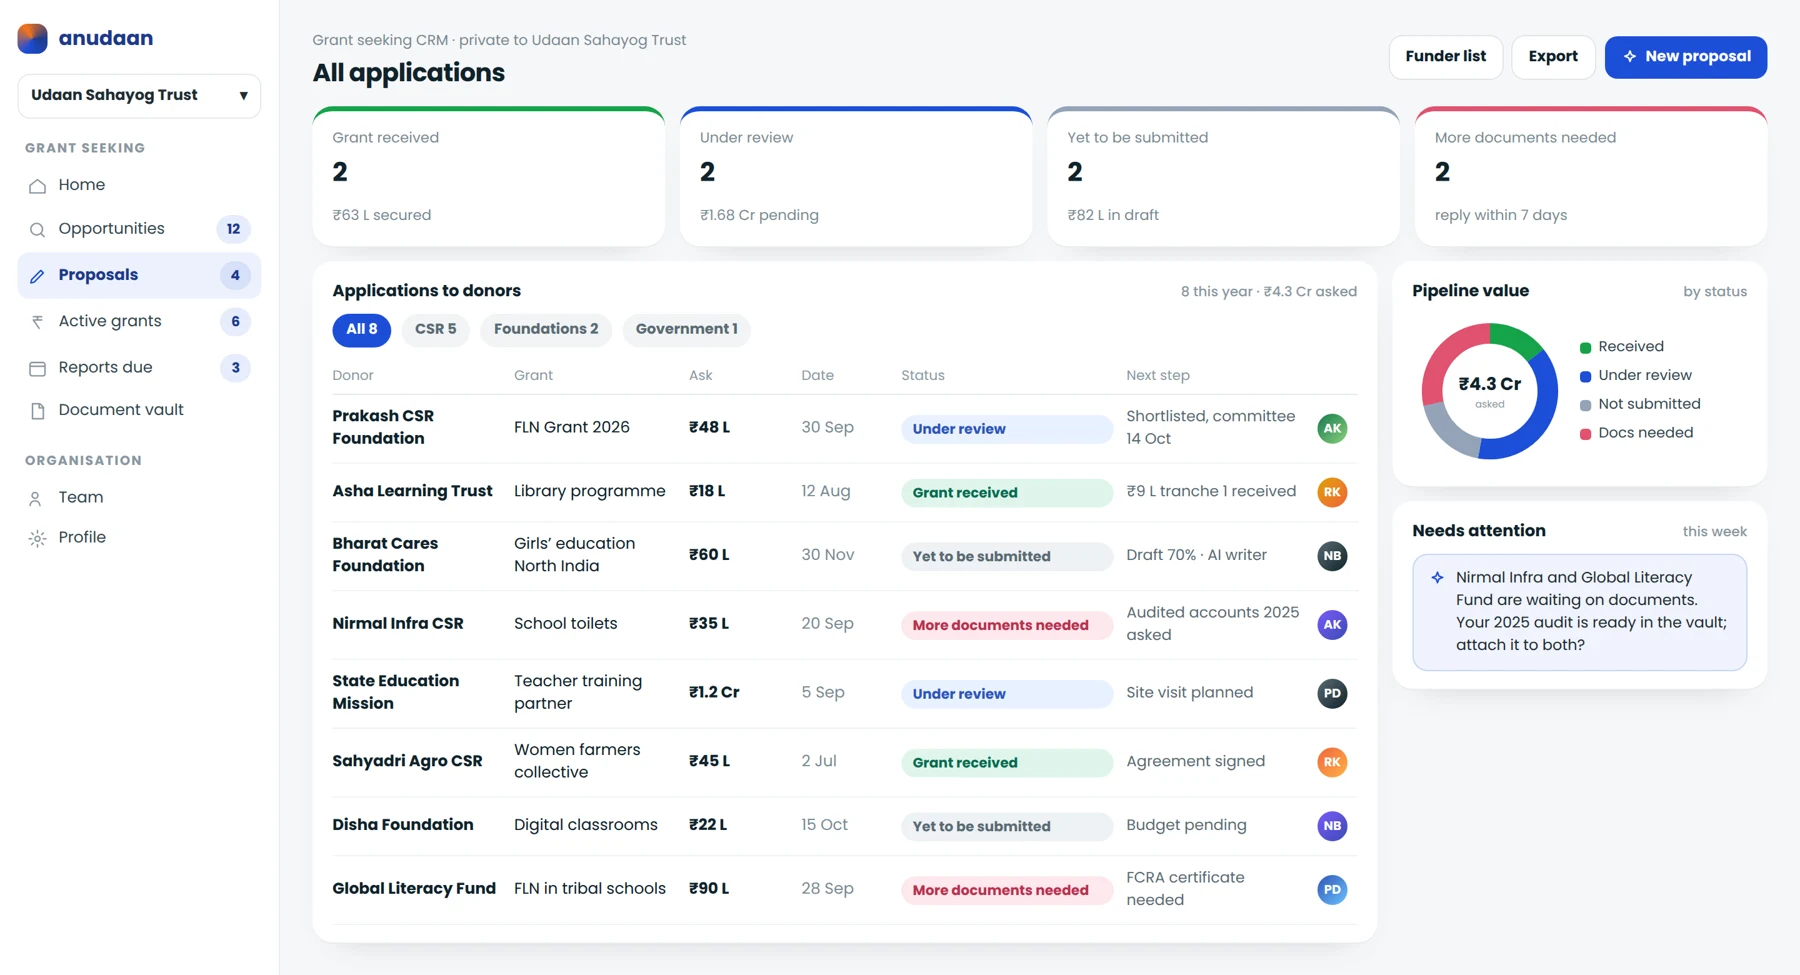Open the Profile gear icon

(37, 538)
